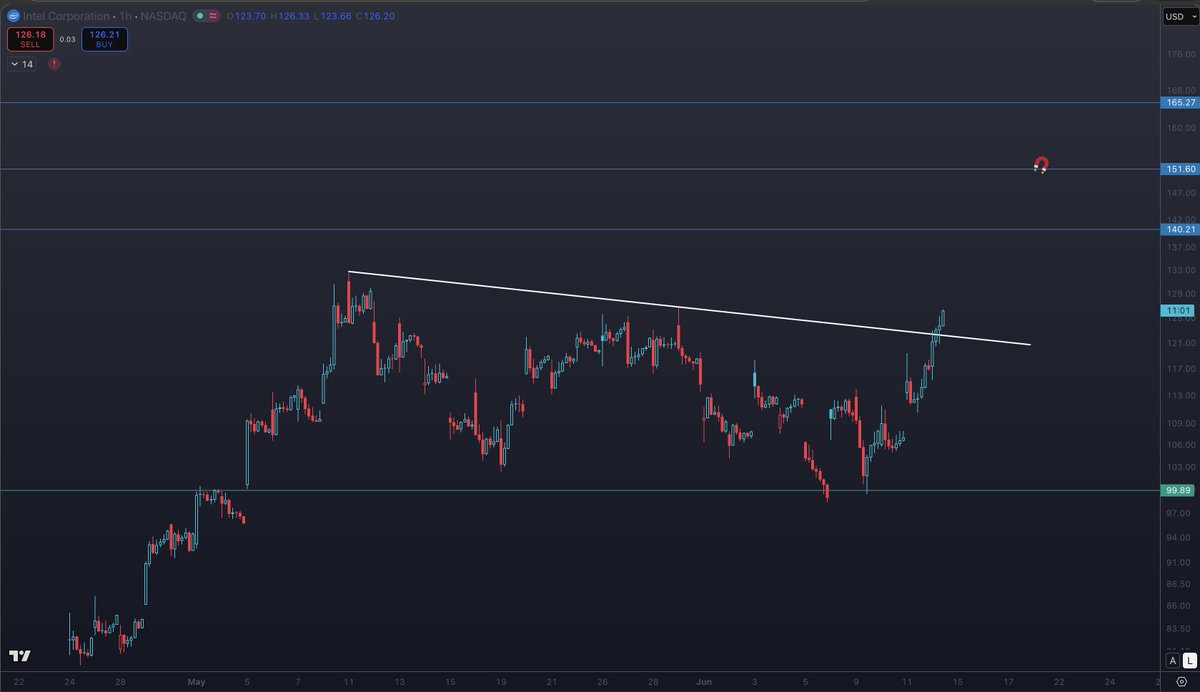Image resolution: width=1200 pixels, height=692 pixels.
Task: Click the red exclamation warning icon
Action: click(54, 64)
